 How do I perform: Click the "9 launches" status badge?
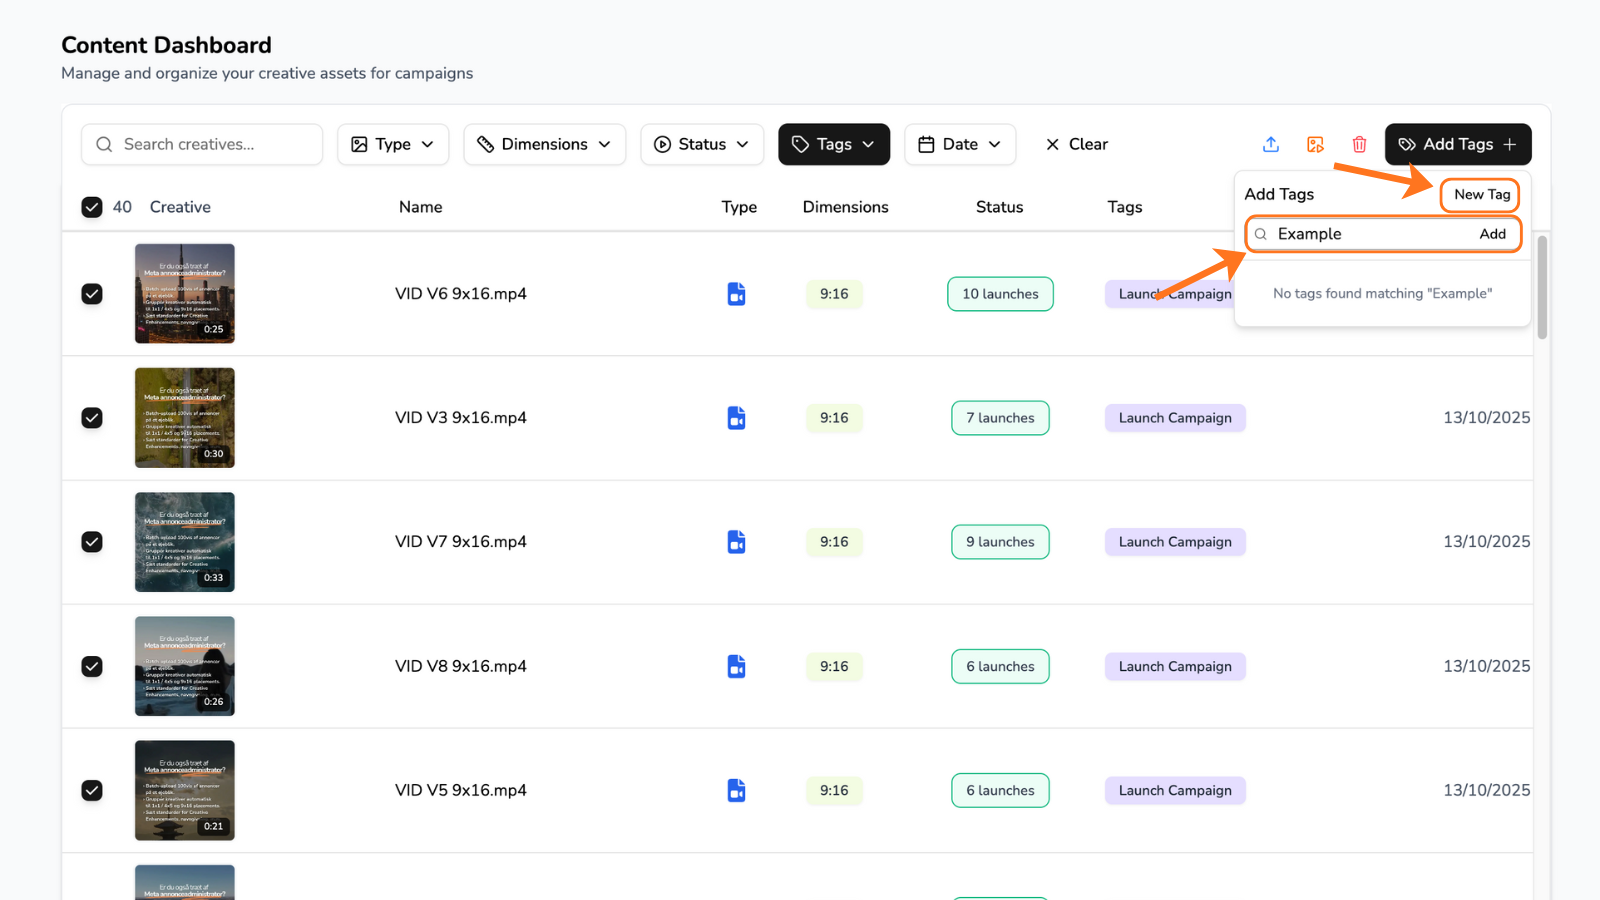1000,542
